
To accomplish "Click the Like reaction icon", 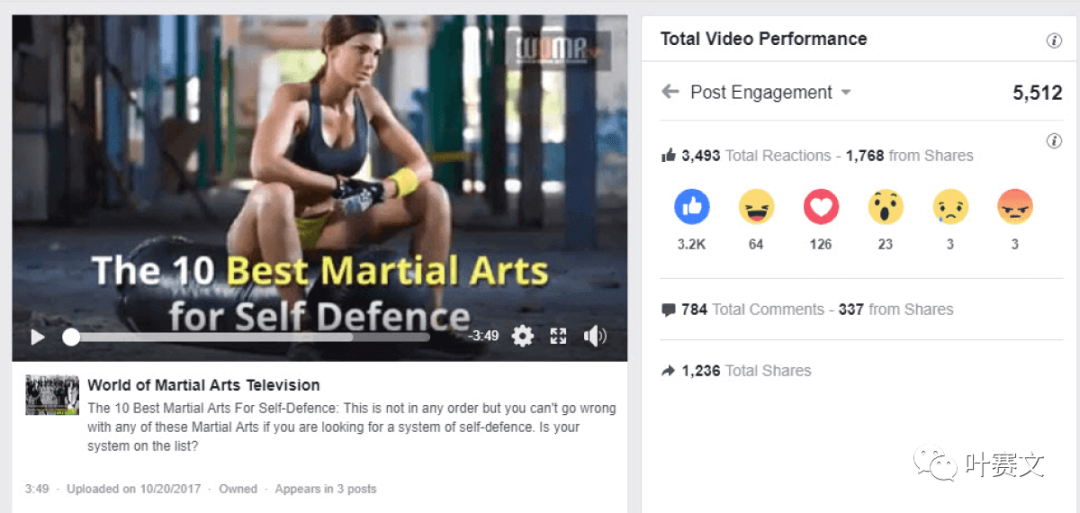I will point(692,207).
